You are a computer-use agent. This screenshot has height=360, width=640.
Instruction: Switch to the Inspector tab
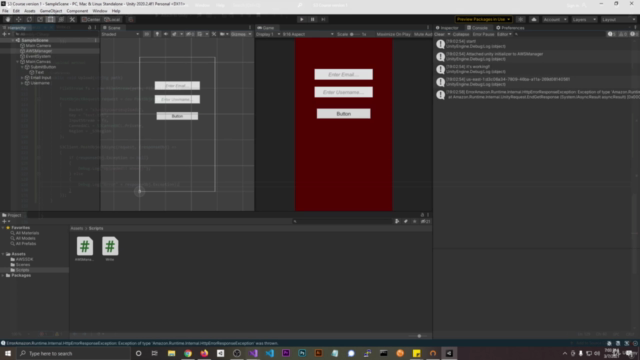tap(447, 28)
